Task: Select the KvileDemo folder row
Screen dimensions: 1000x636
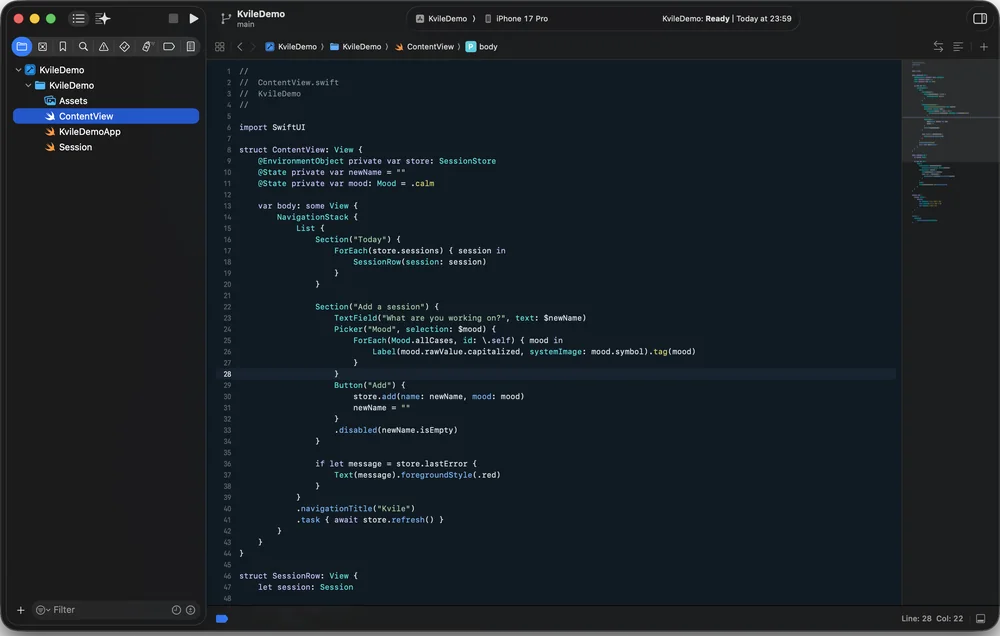Action: tap(106, 85)
